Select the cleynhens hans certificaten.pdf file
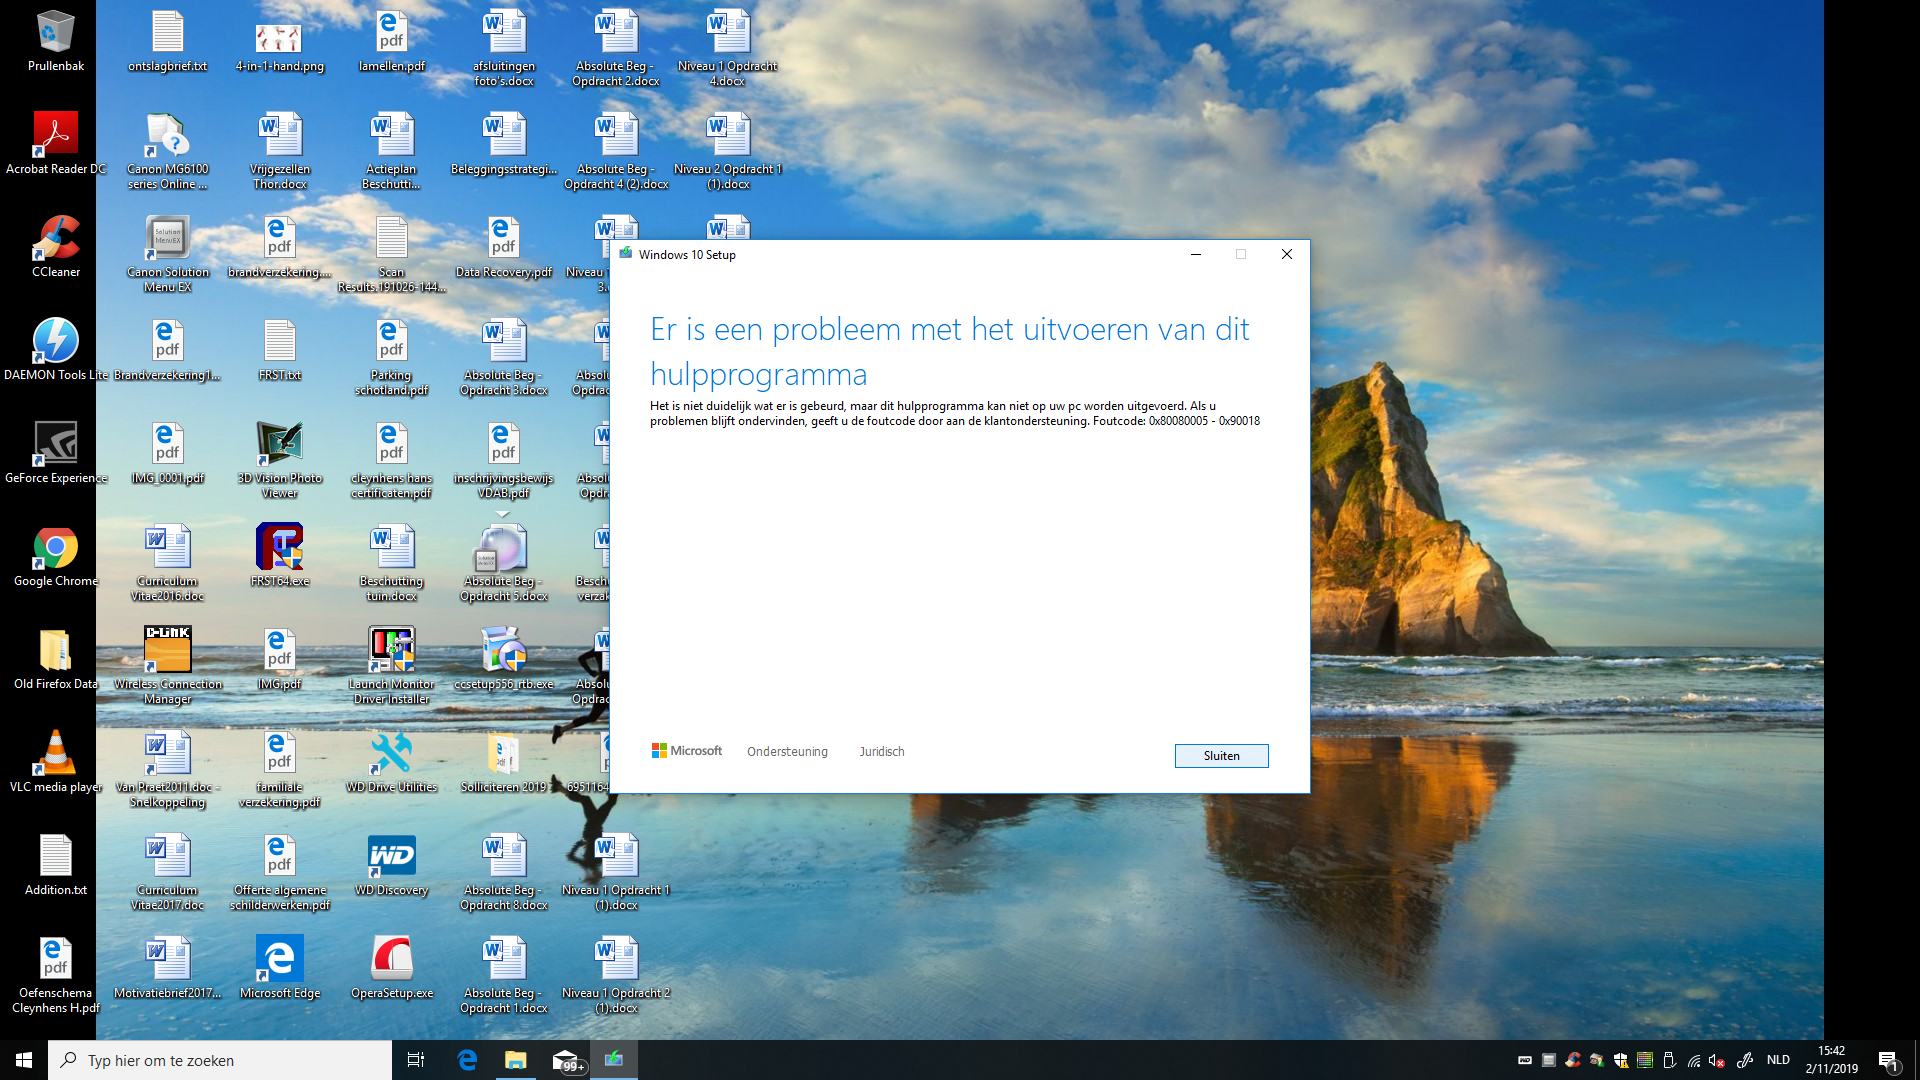This screenshot has width=1920, height=1080. pos(392,460)
